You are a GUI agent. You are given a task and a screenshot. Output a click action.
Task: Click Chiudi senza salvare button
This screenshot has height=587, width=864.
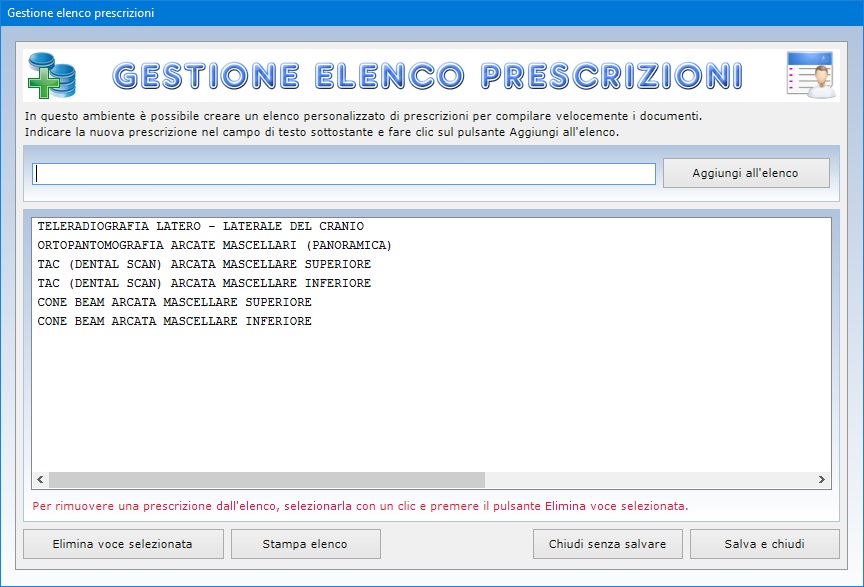pos(608,544)
